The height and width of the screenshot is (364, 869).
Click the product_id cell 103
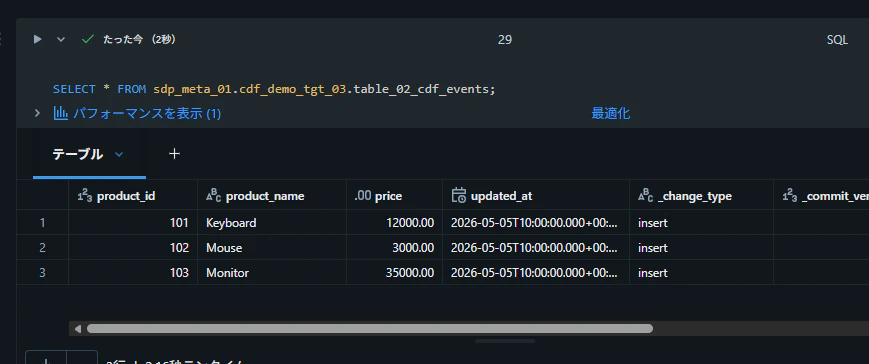pyautogui.click(x=133, y=273)
